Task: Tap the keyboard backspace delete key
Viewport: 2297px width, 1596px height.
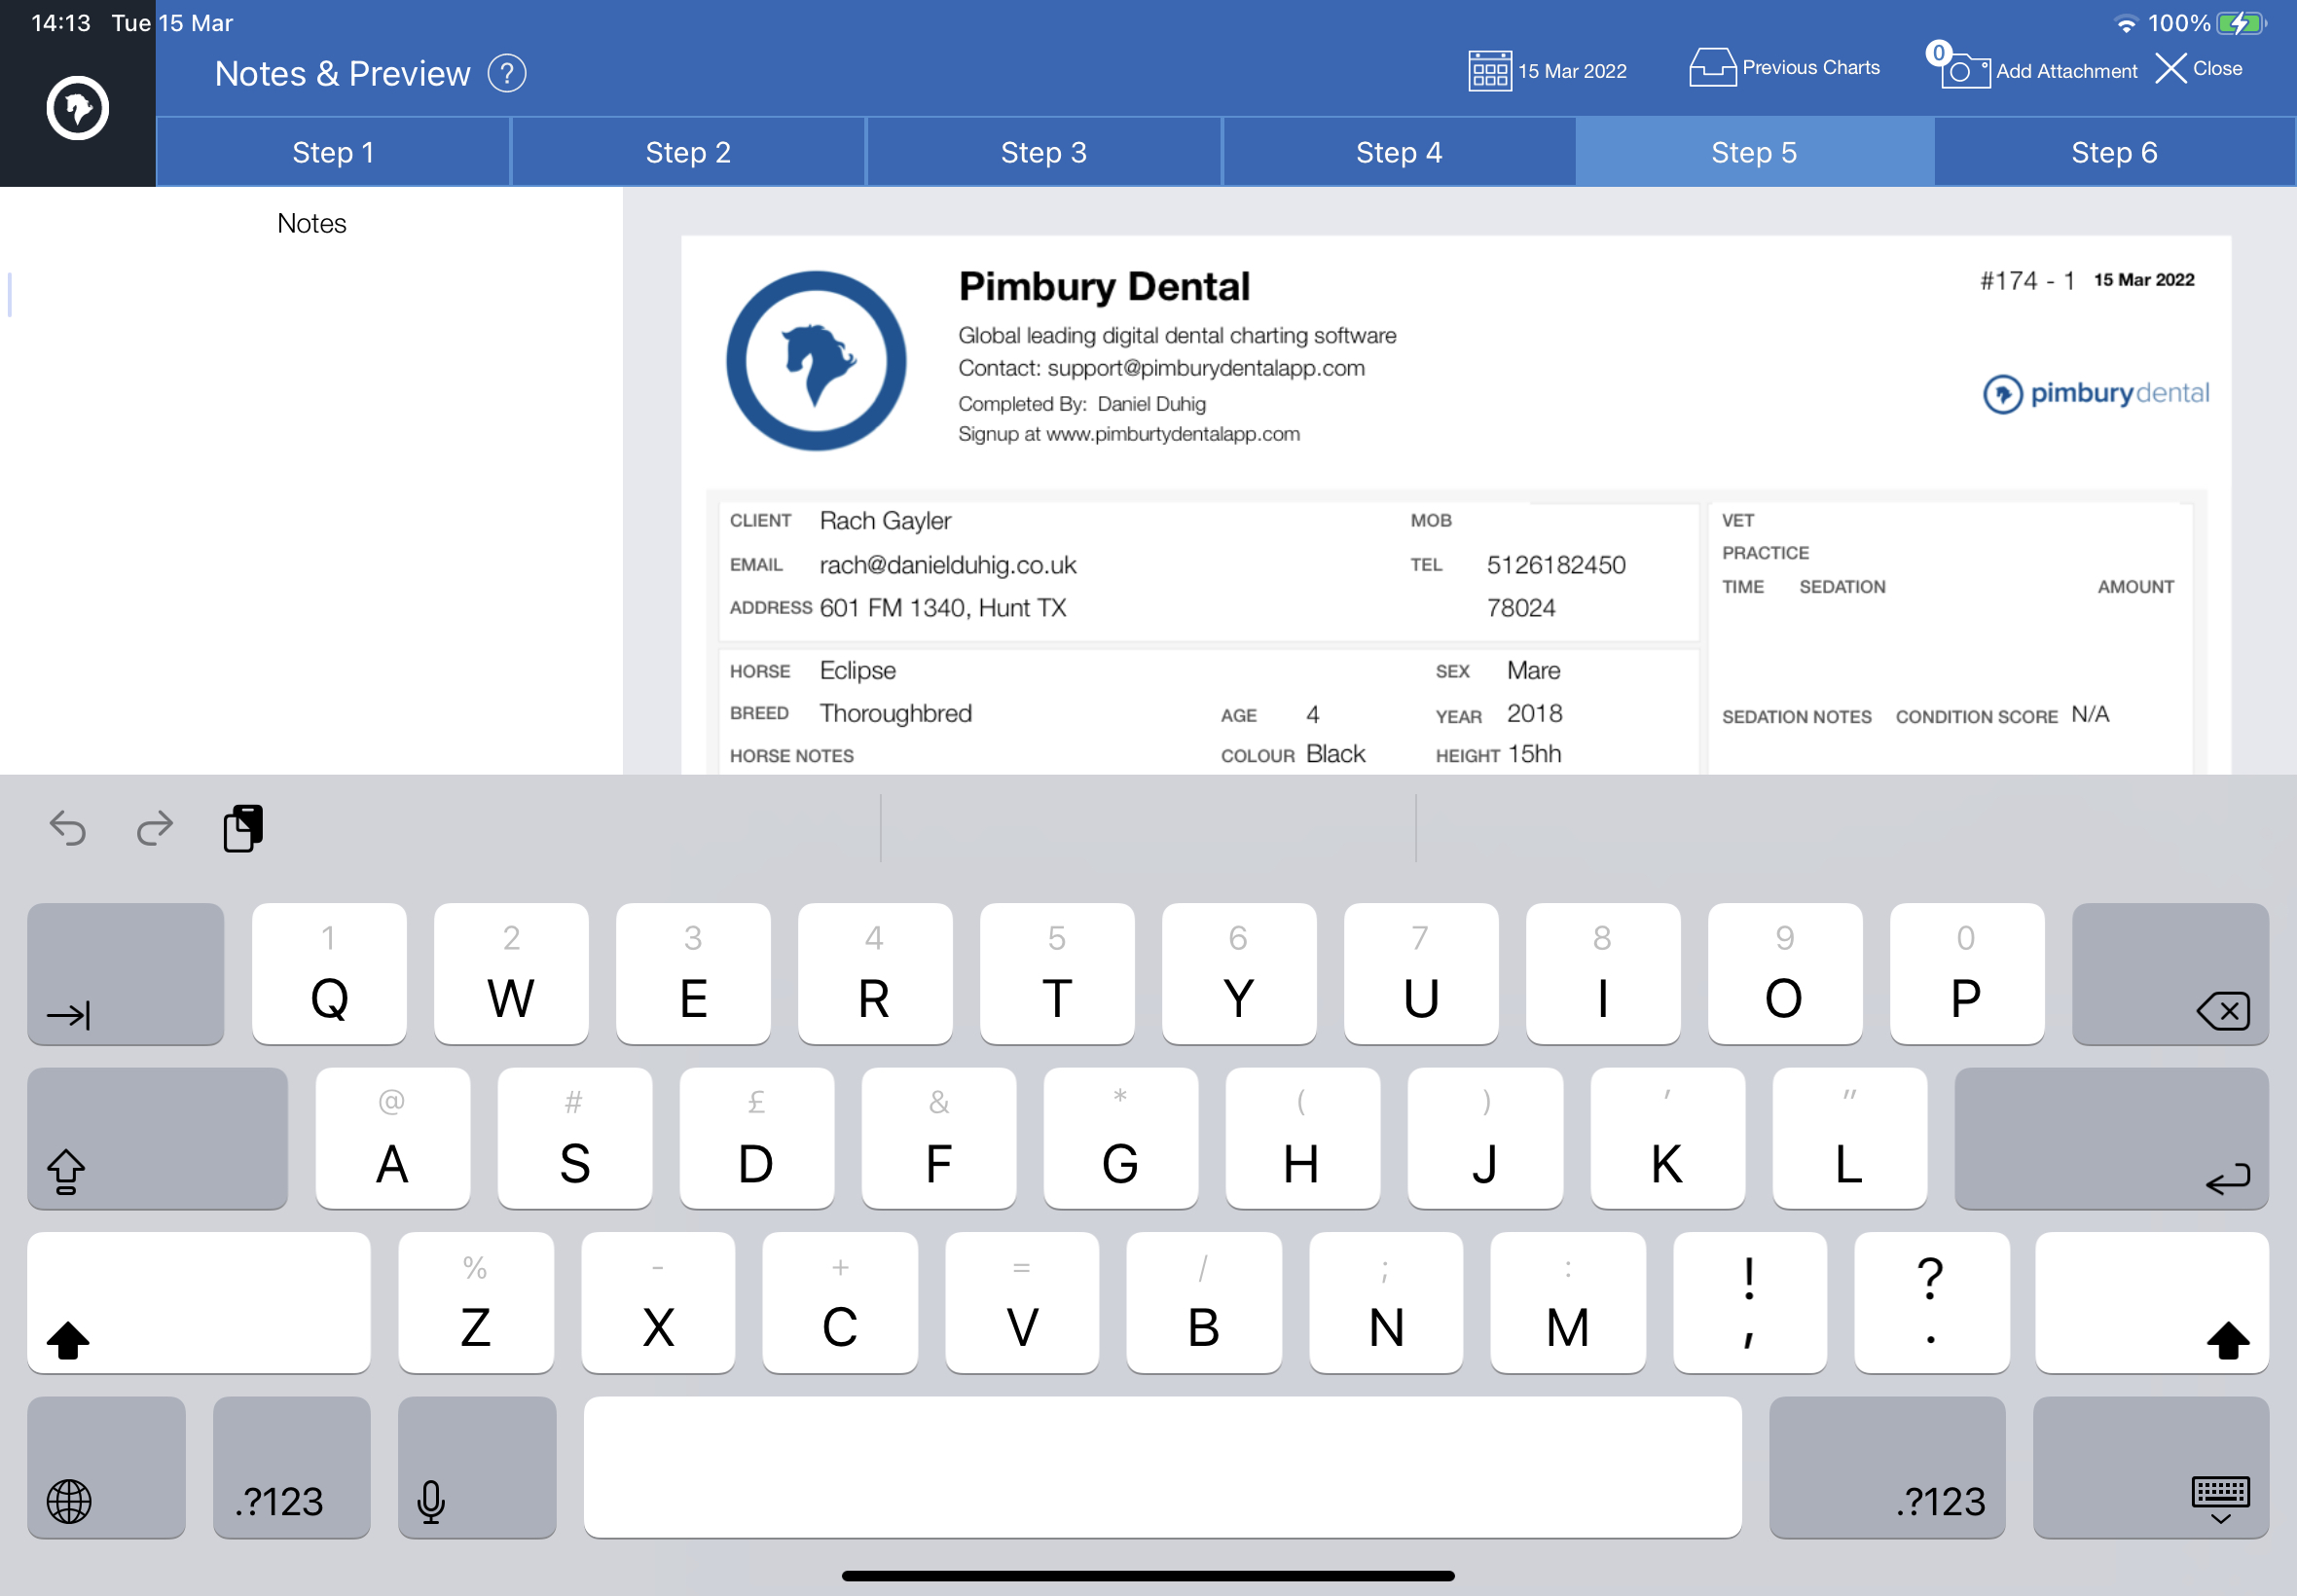Action: [x=2170, y=974]
